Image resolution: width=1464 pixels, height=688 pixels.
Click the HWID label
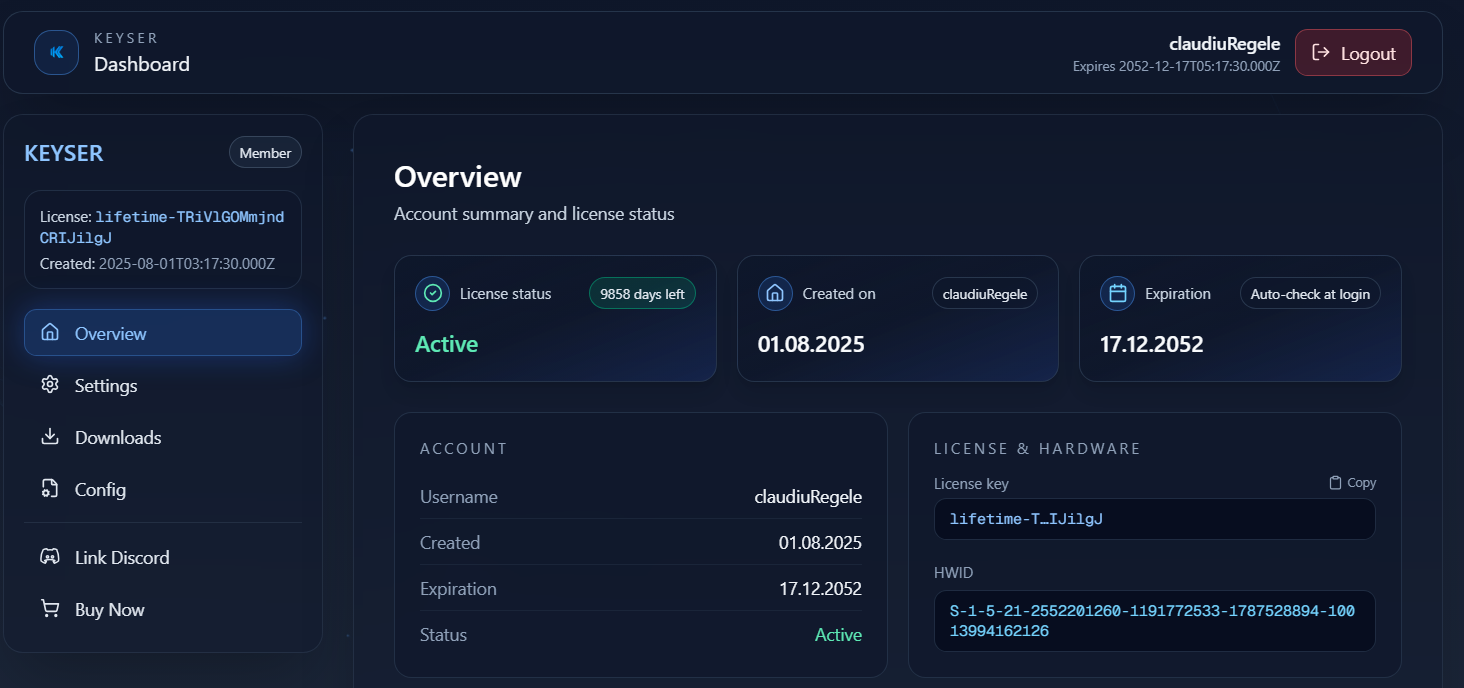tap(953, 573)
